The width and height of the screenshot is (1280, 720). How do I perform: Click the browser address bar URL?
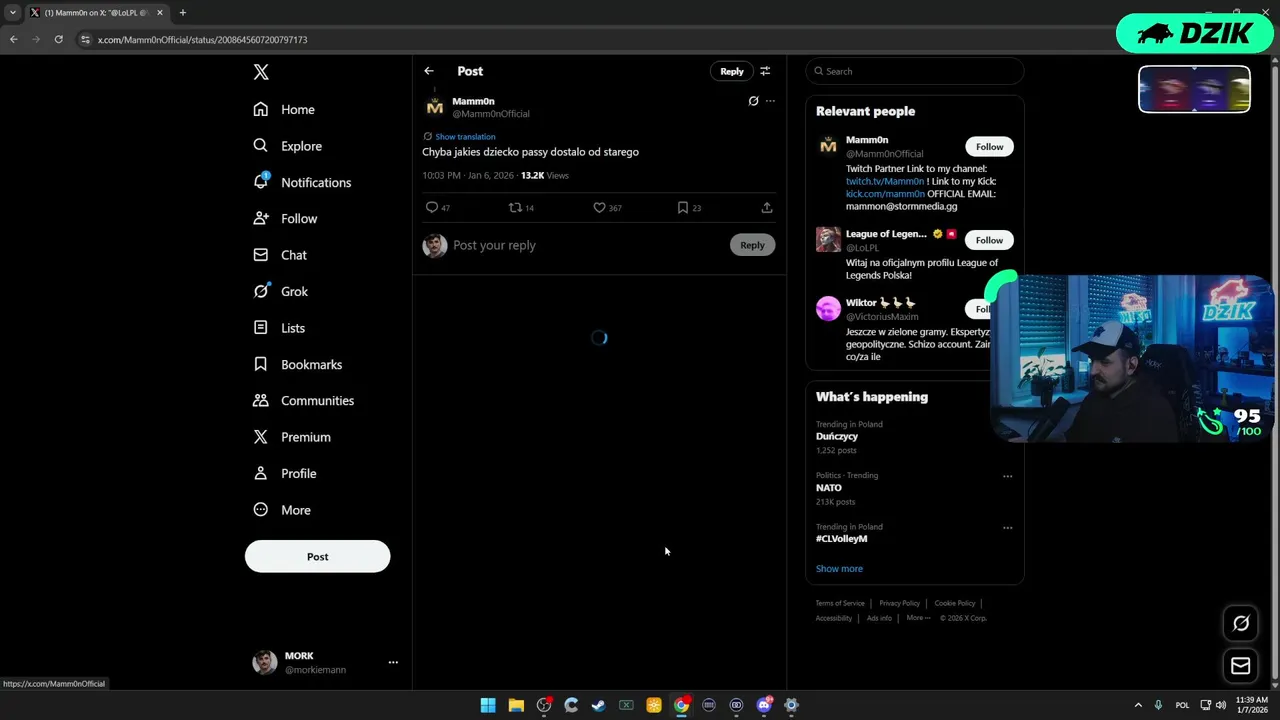click(x=202, y=40)
